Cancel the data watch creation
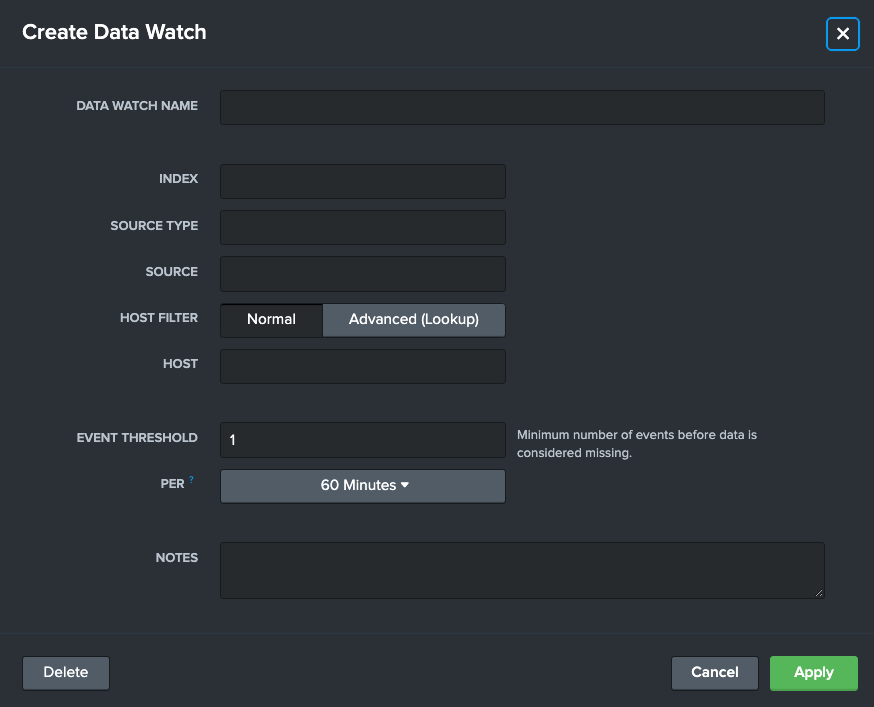The width and height of the screenshot is (874, 707). click(x=715, y=673)
